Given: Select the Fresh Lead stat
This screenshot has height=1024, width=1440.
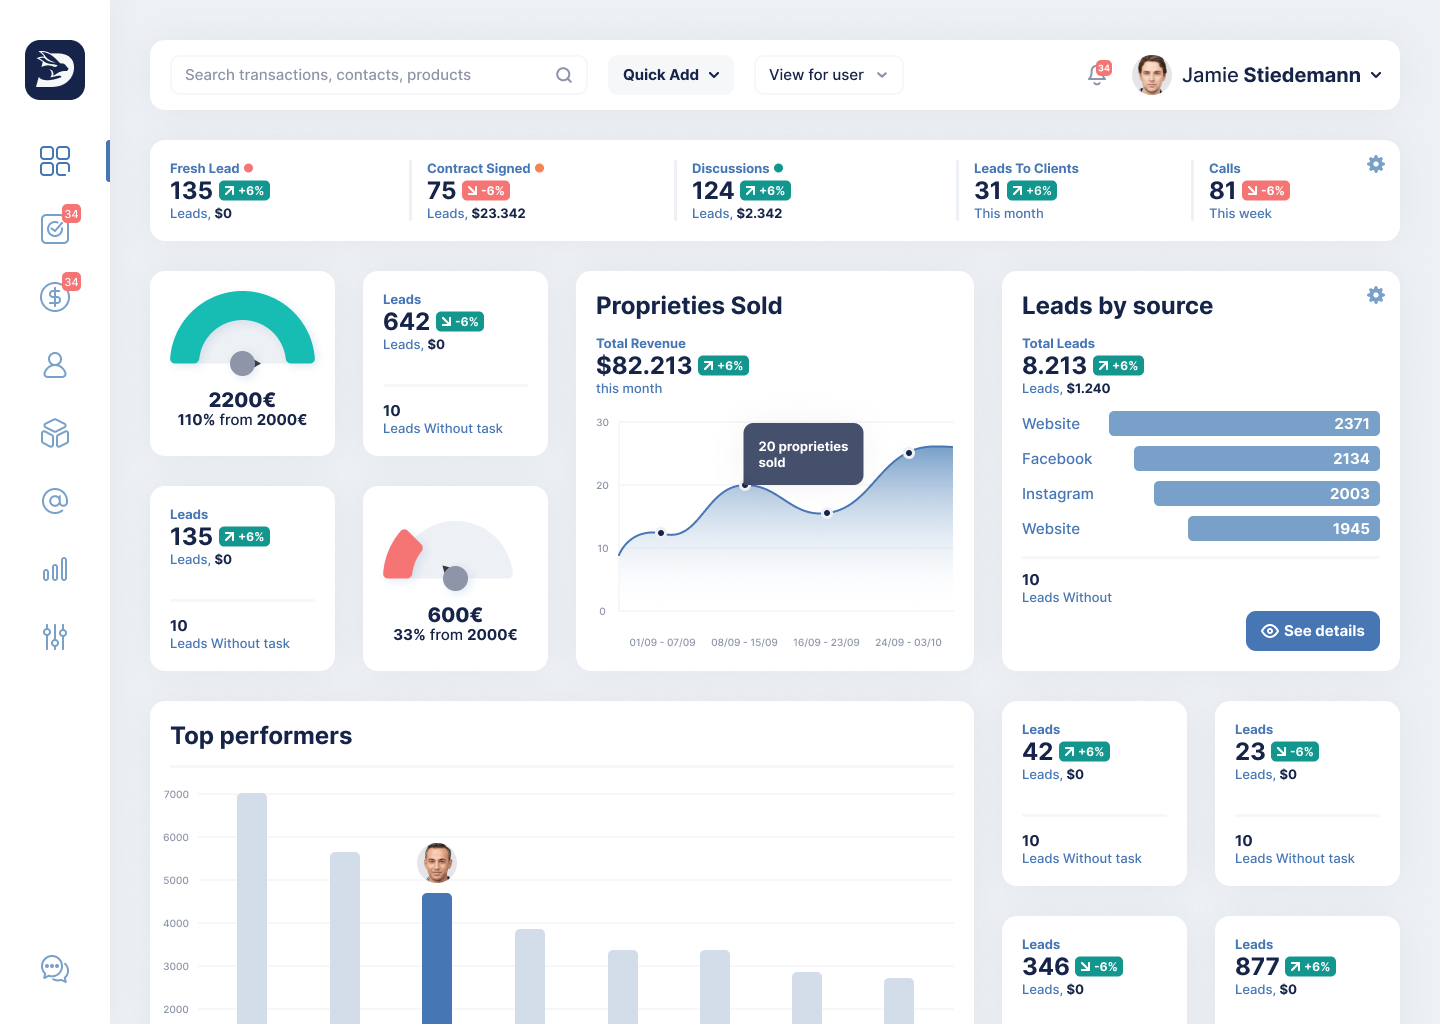Looking at the screenshot, I should click(x=220, y=190).
